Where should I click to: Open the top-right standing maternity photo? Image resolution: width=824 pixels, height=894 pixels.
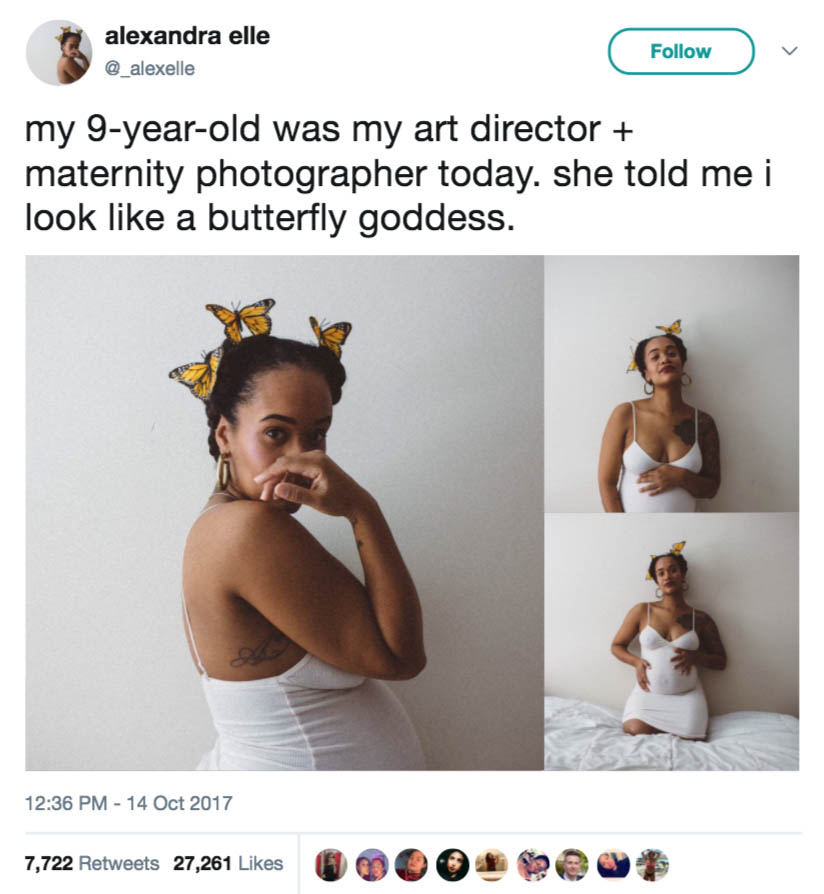pyautogui.click(x=671, y=383)
